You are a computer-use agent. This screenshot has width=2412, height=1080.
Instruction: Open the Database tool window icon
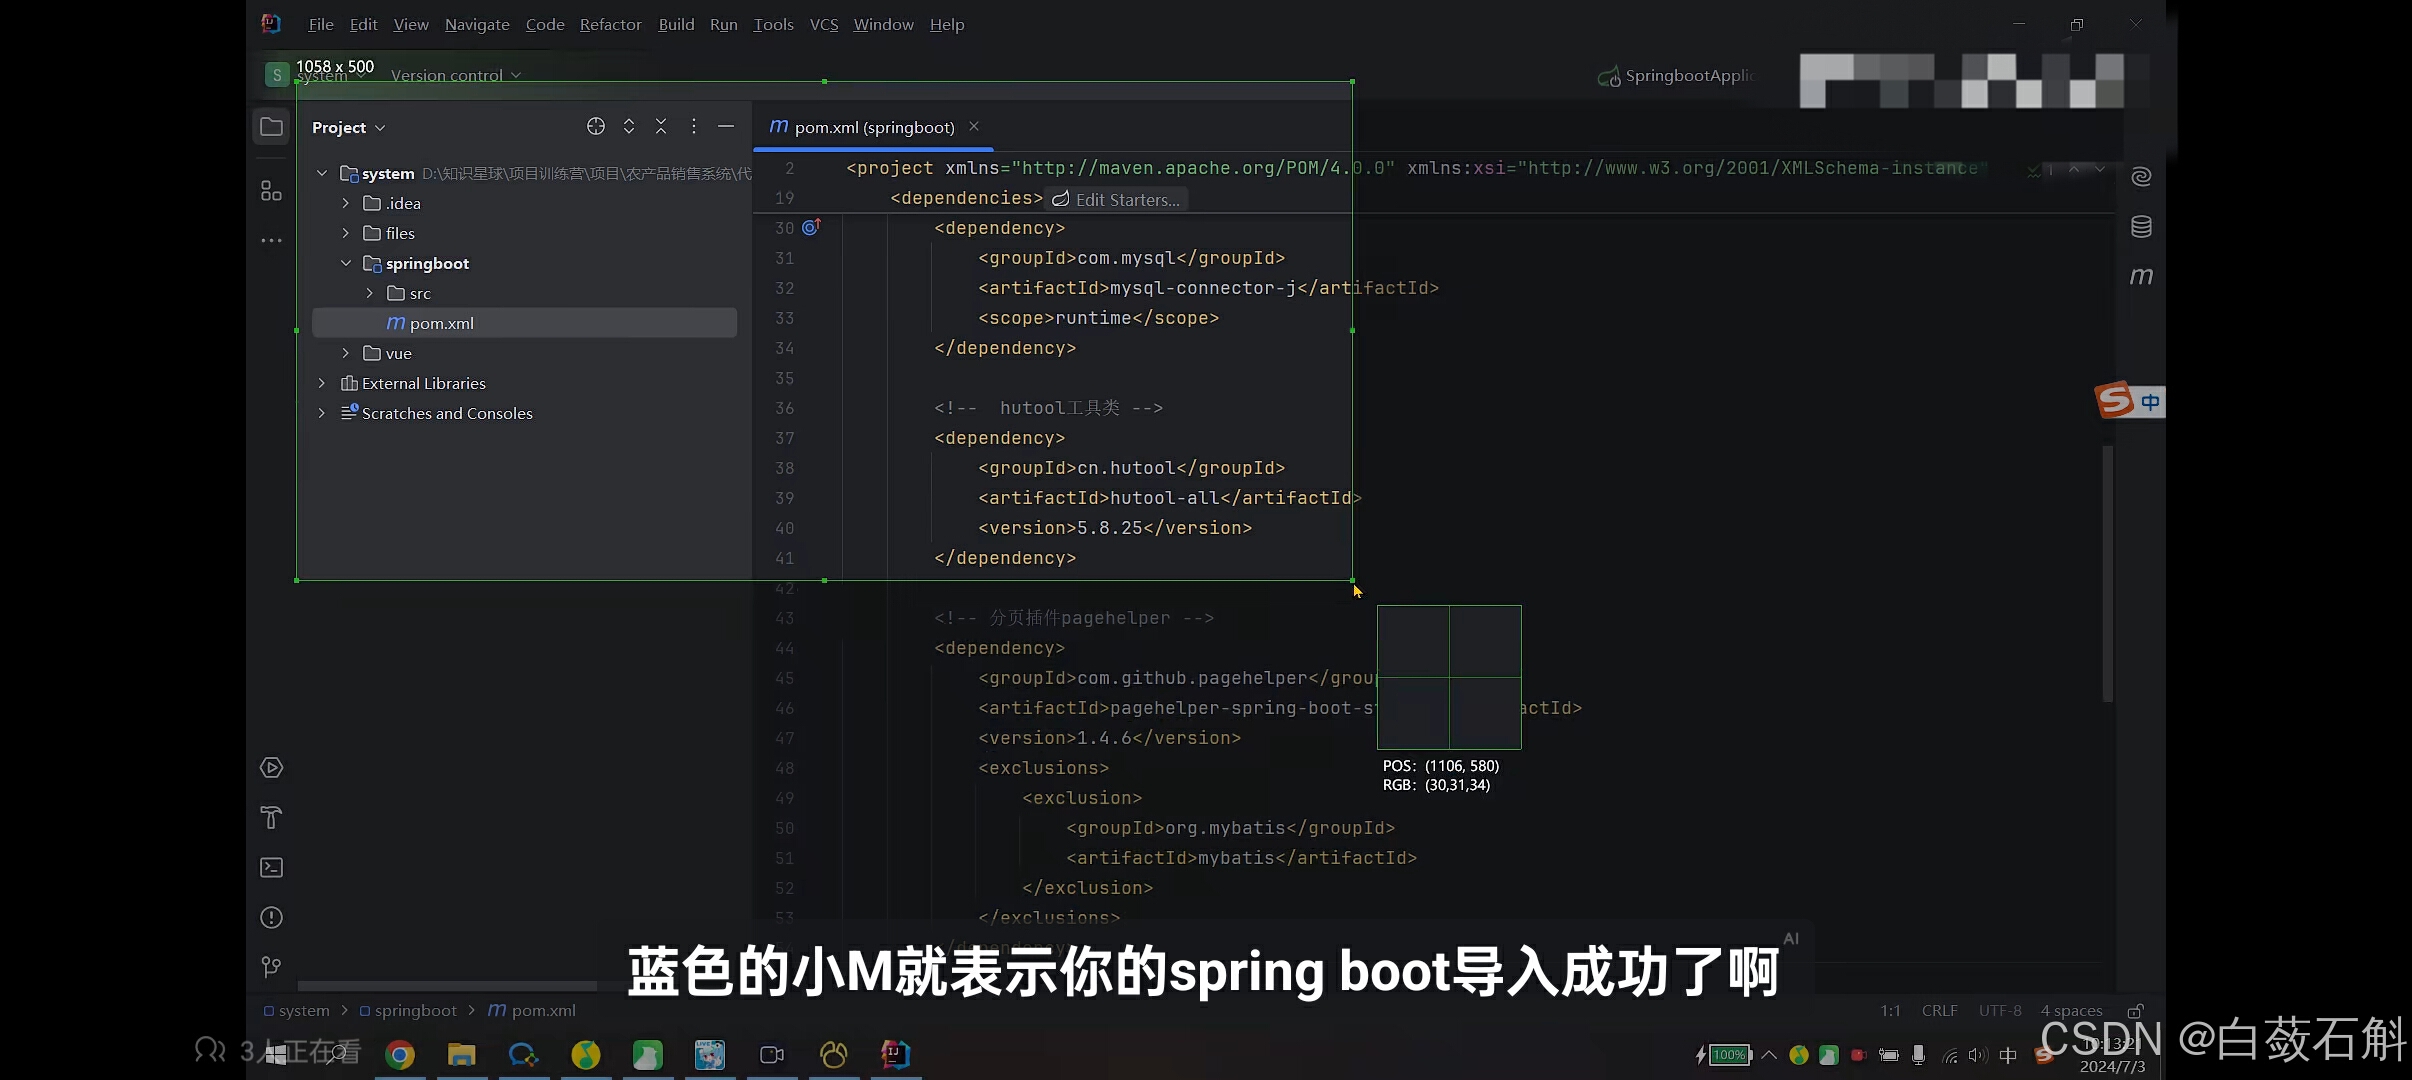[x=2140, y=226]
